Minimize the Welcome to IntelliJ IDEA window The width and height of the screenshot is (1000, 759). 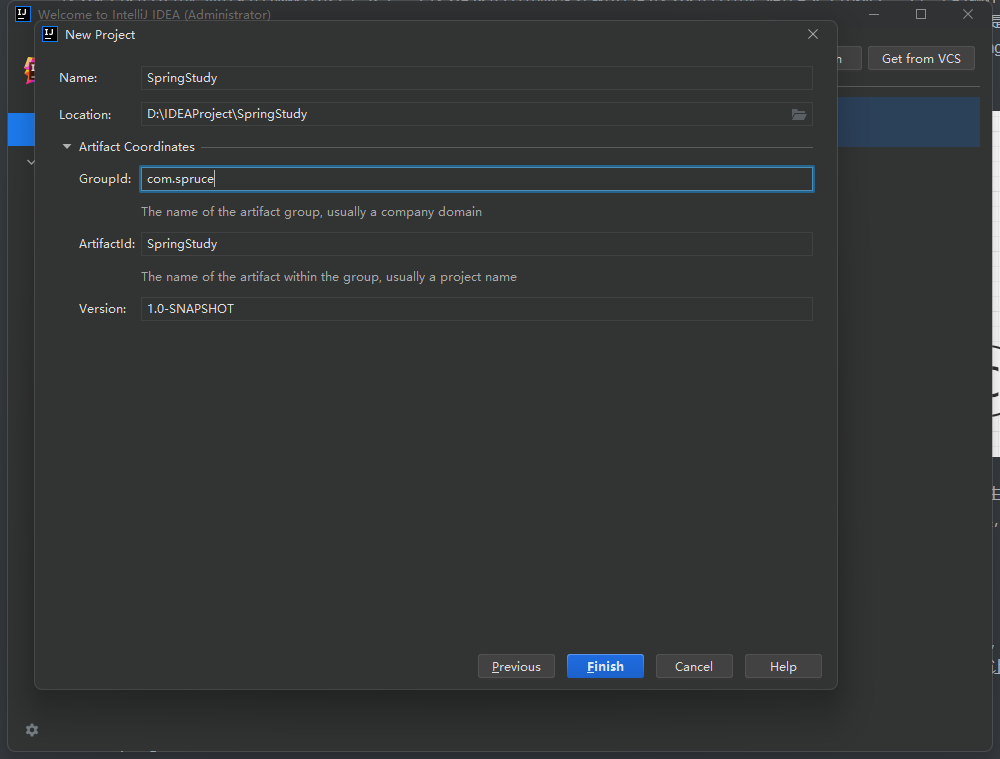(874, 14)
